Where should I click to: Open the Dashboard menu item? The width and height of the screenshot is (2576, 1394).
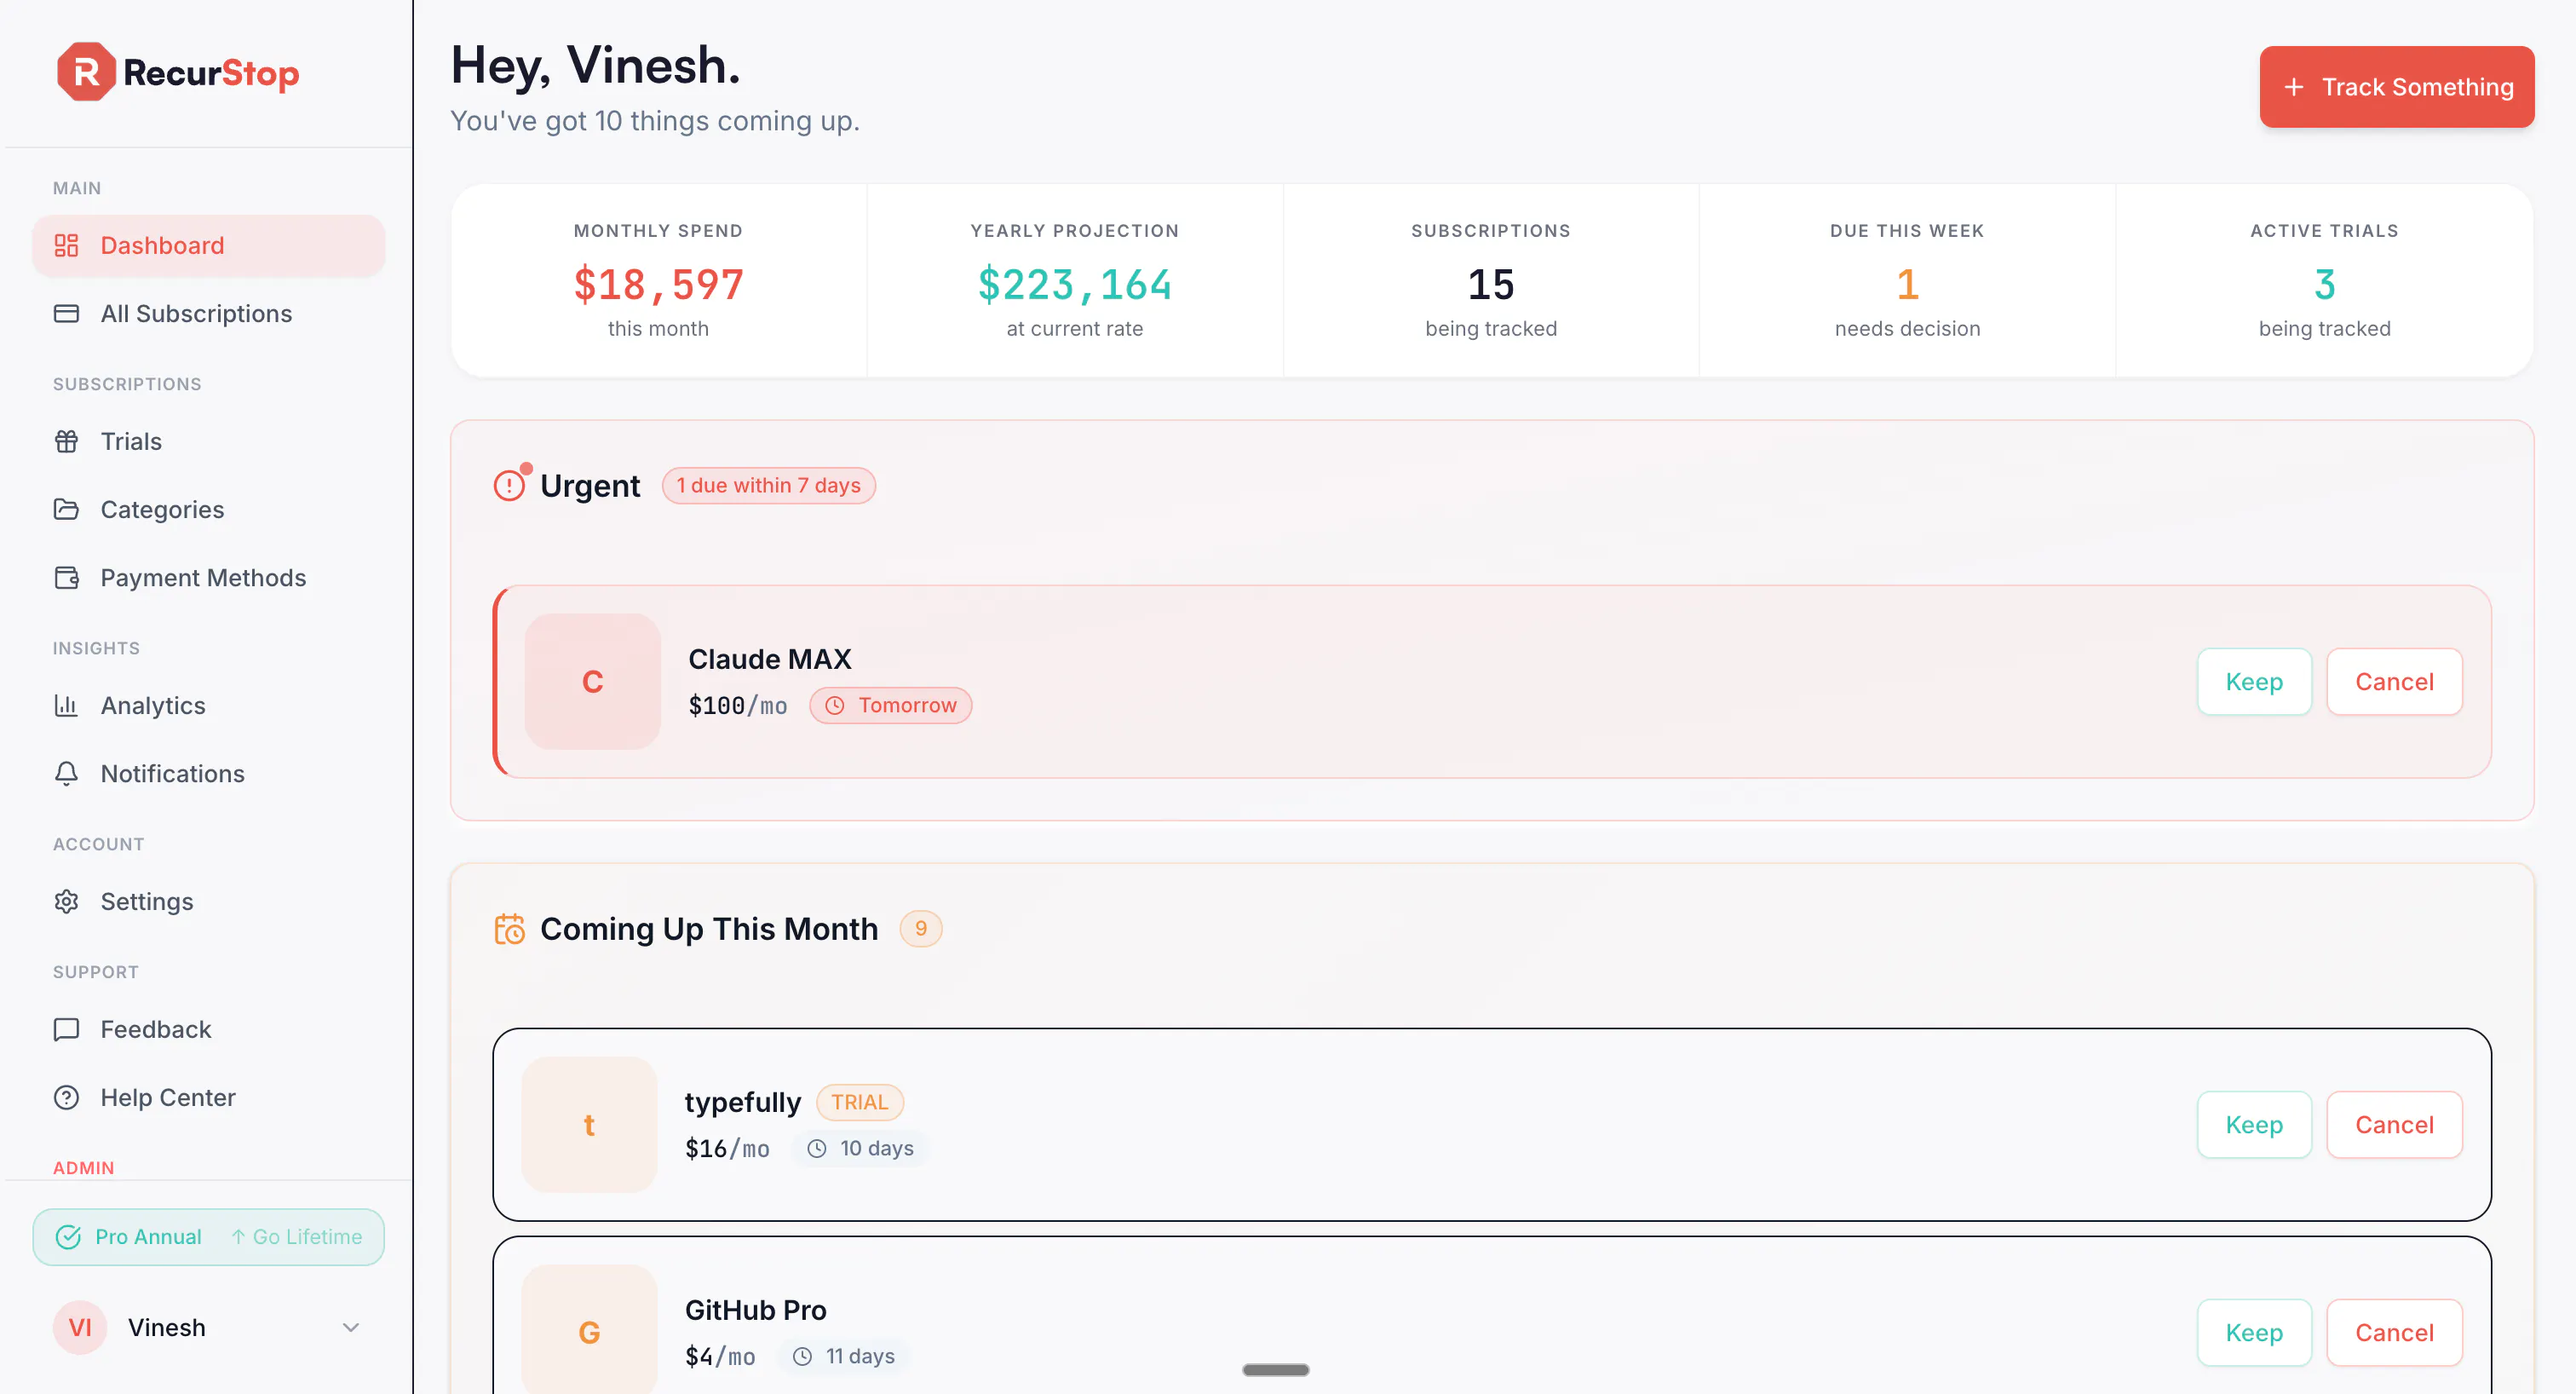[x=208, y=245]
